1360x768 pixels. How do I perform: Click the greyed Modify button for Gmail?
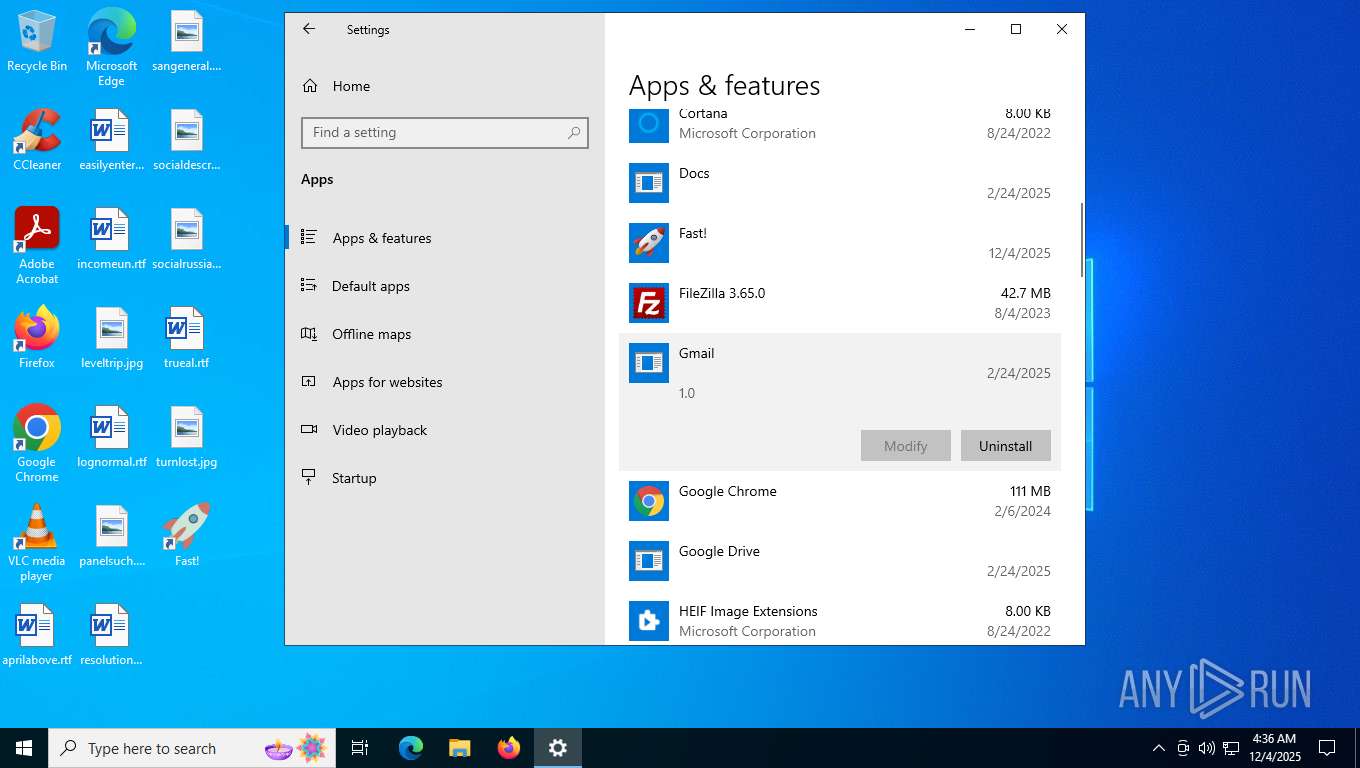pyautogui.click(x=906, y=446)
